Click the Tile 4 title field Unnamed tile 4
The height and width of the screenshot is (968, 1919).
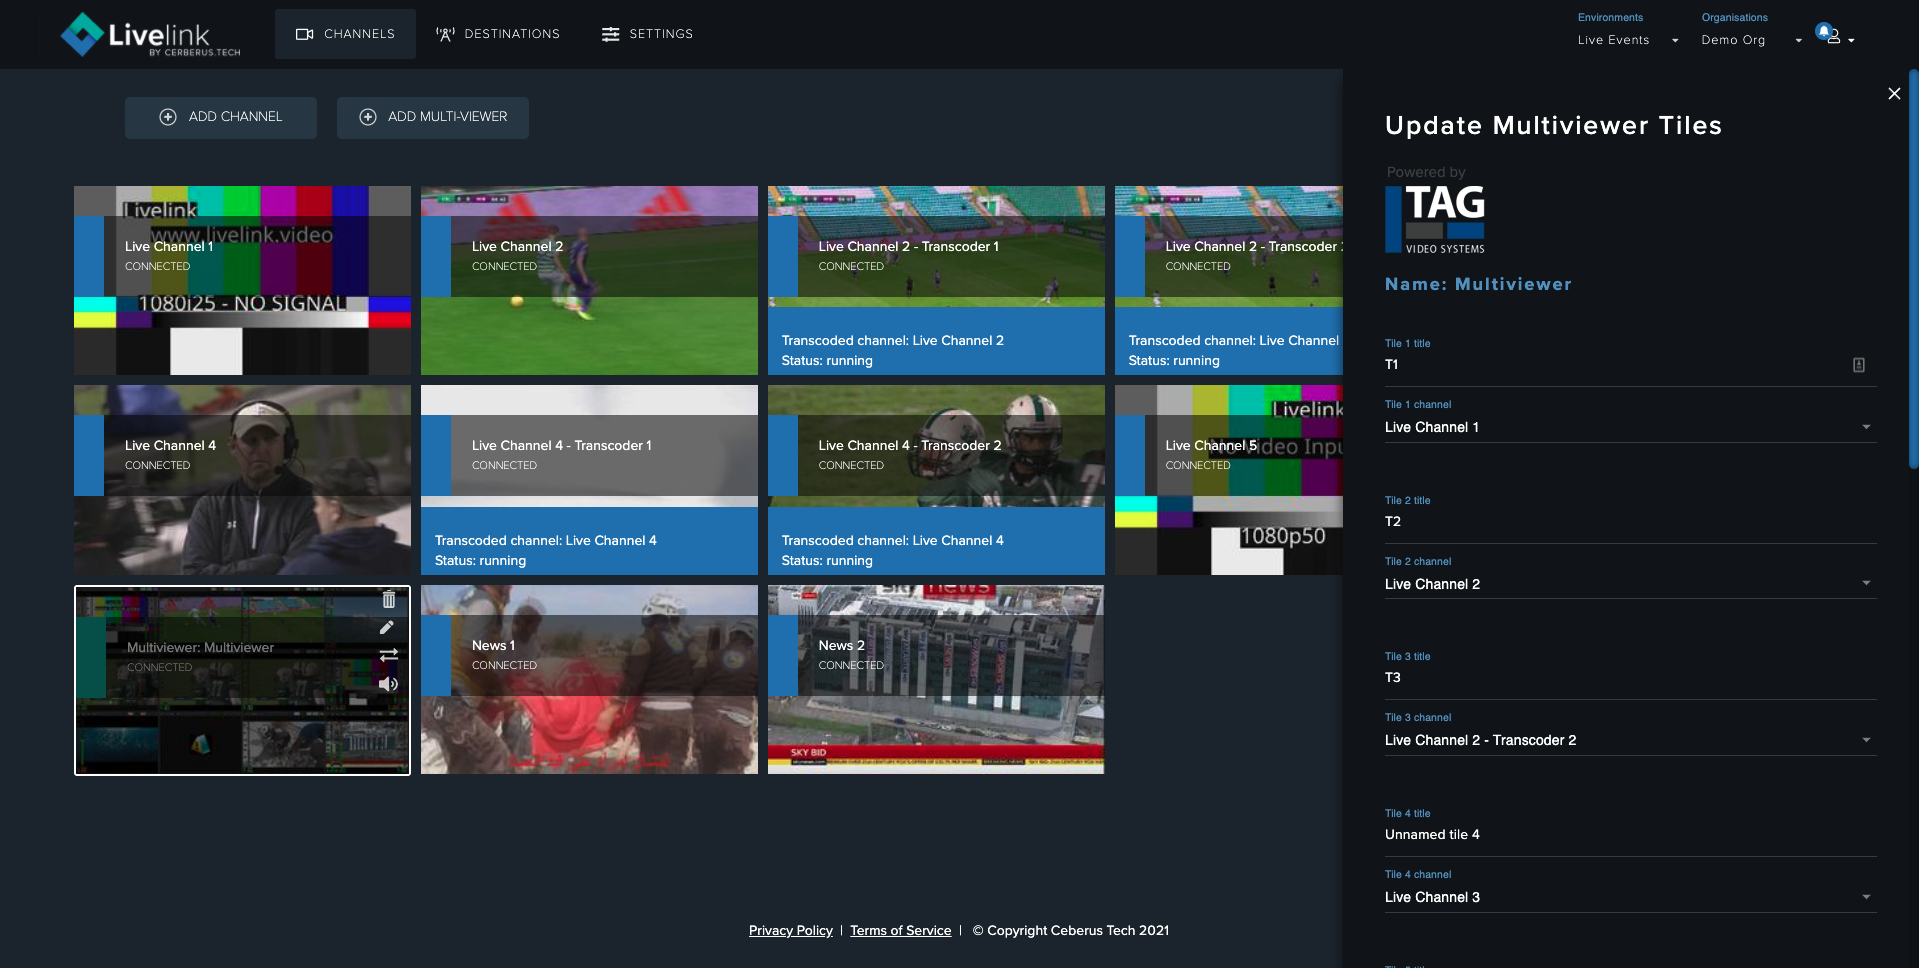tap(1630, 835)
